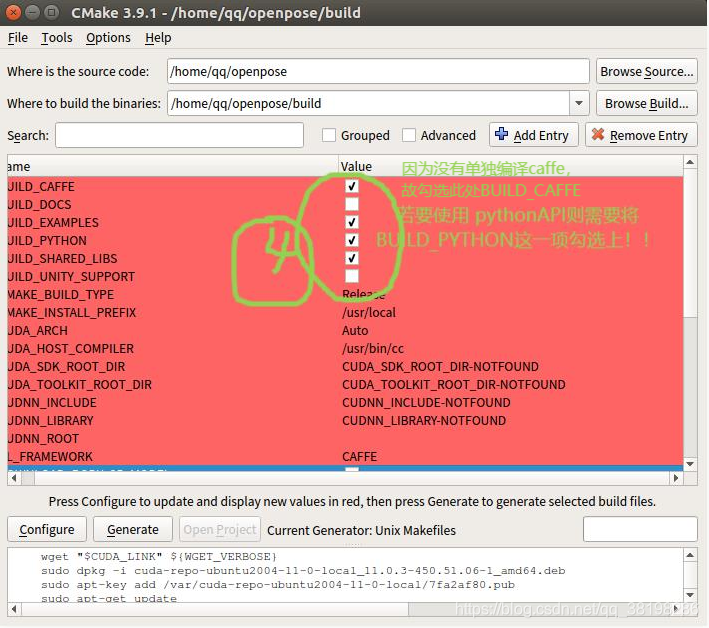709x628 pixels.
Task: Click the Name column header
Action: 173,166
